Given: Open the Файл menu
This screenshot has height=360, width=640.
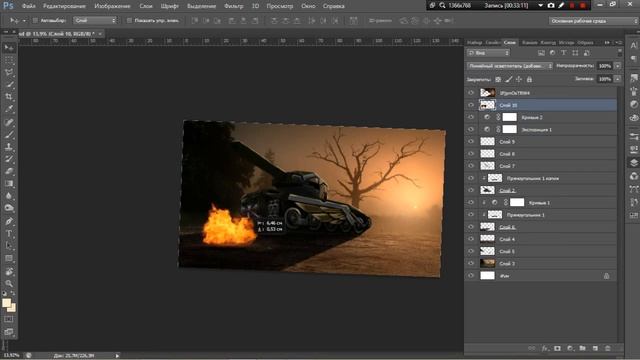Looking at the screenshot, I should [x=28, y=6].
